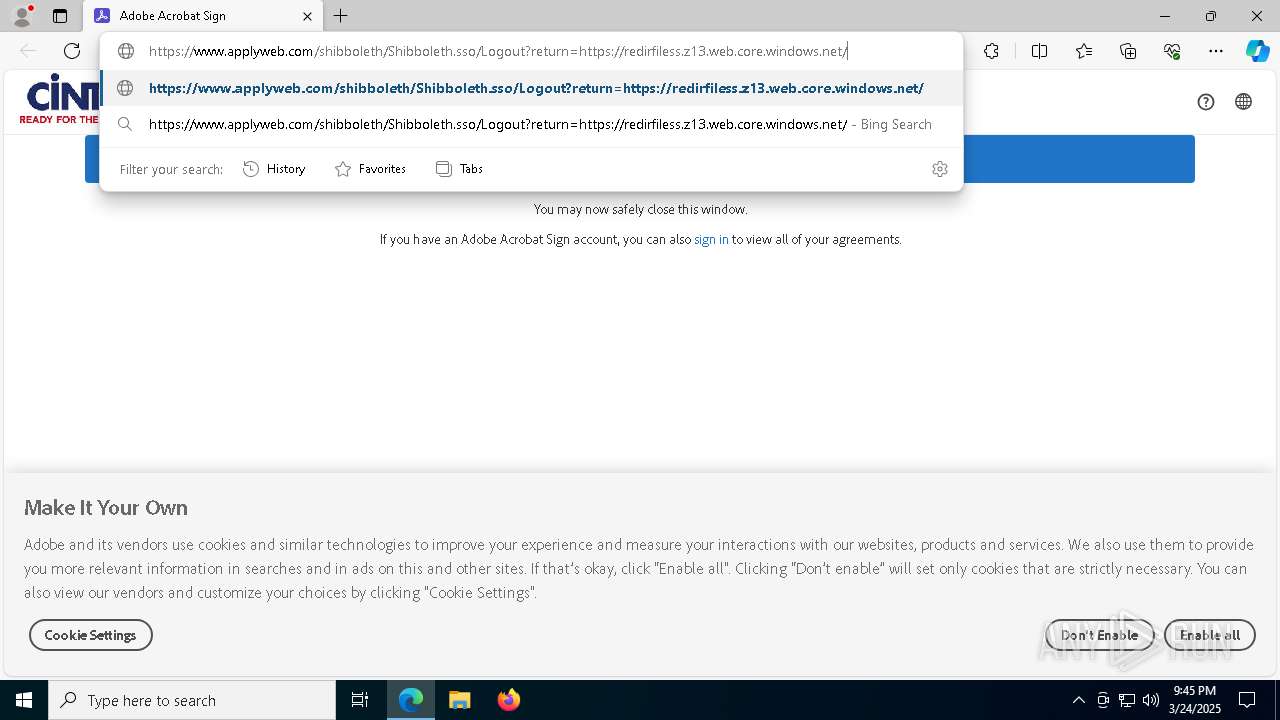Click the browser back arrow
Image resolution: width=1280 pixels, height=720 pixels.
(x=28, y=51)
